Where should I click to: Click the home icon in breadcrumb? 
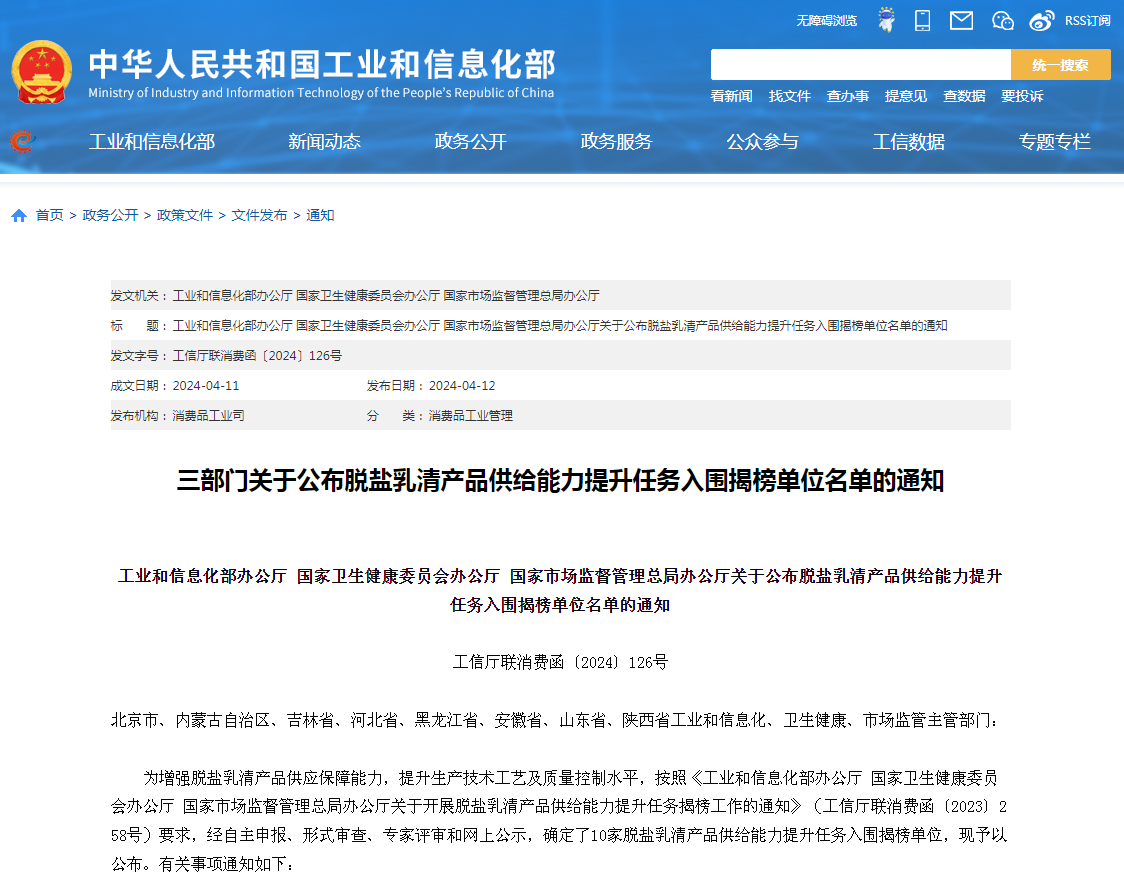[19, 215]
